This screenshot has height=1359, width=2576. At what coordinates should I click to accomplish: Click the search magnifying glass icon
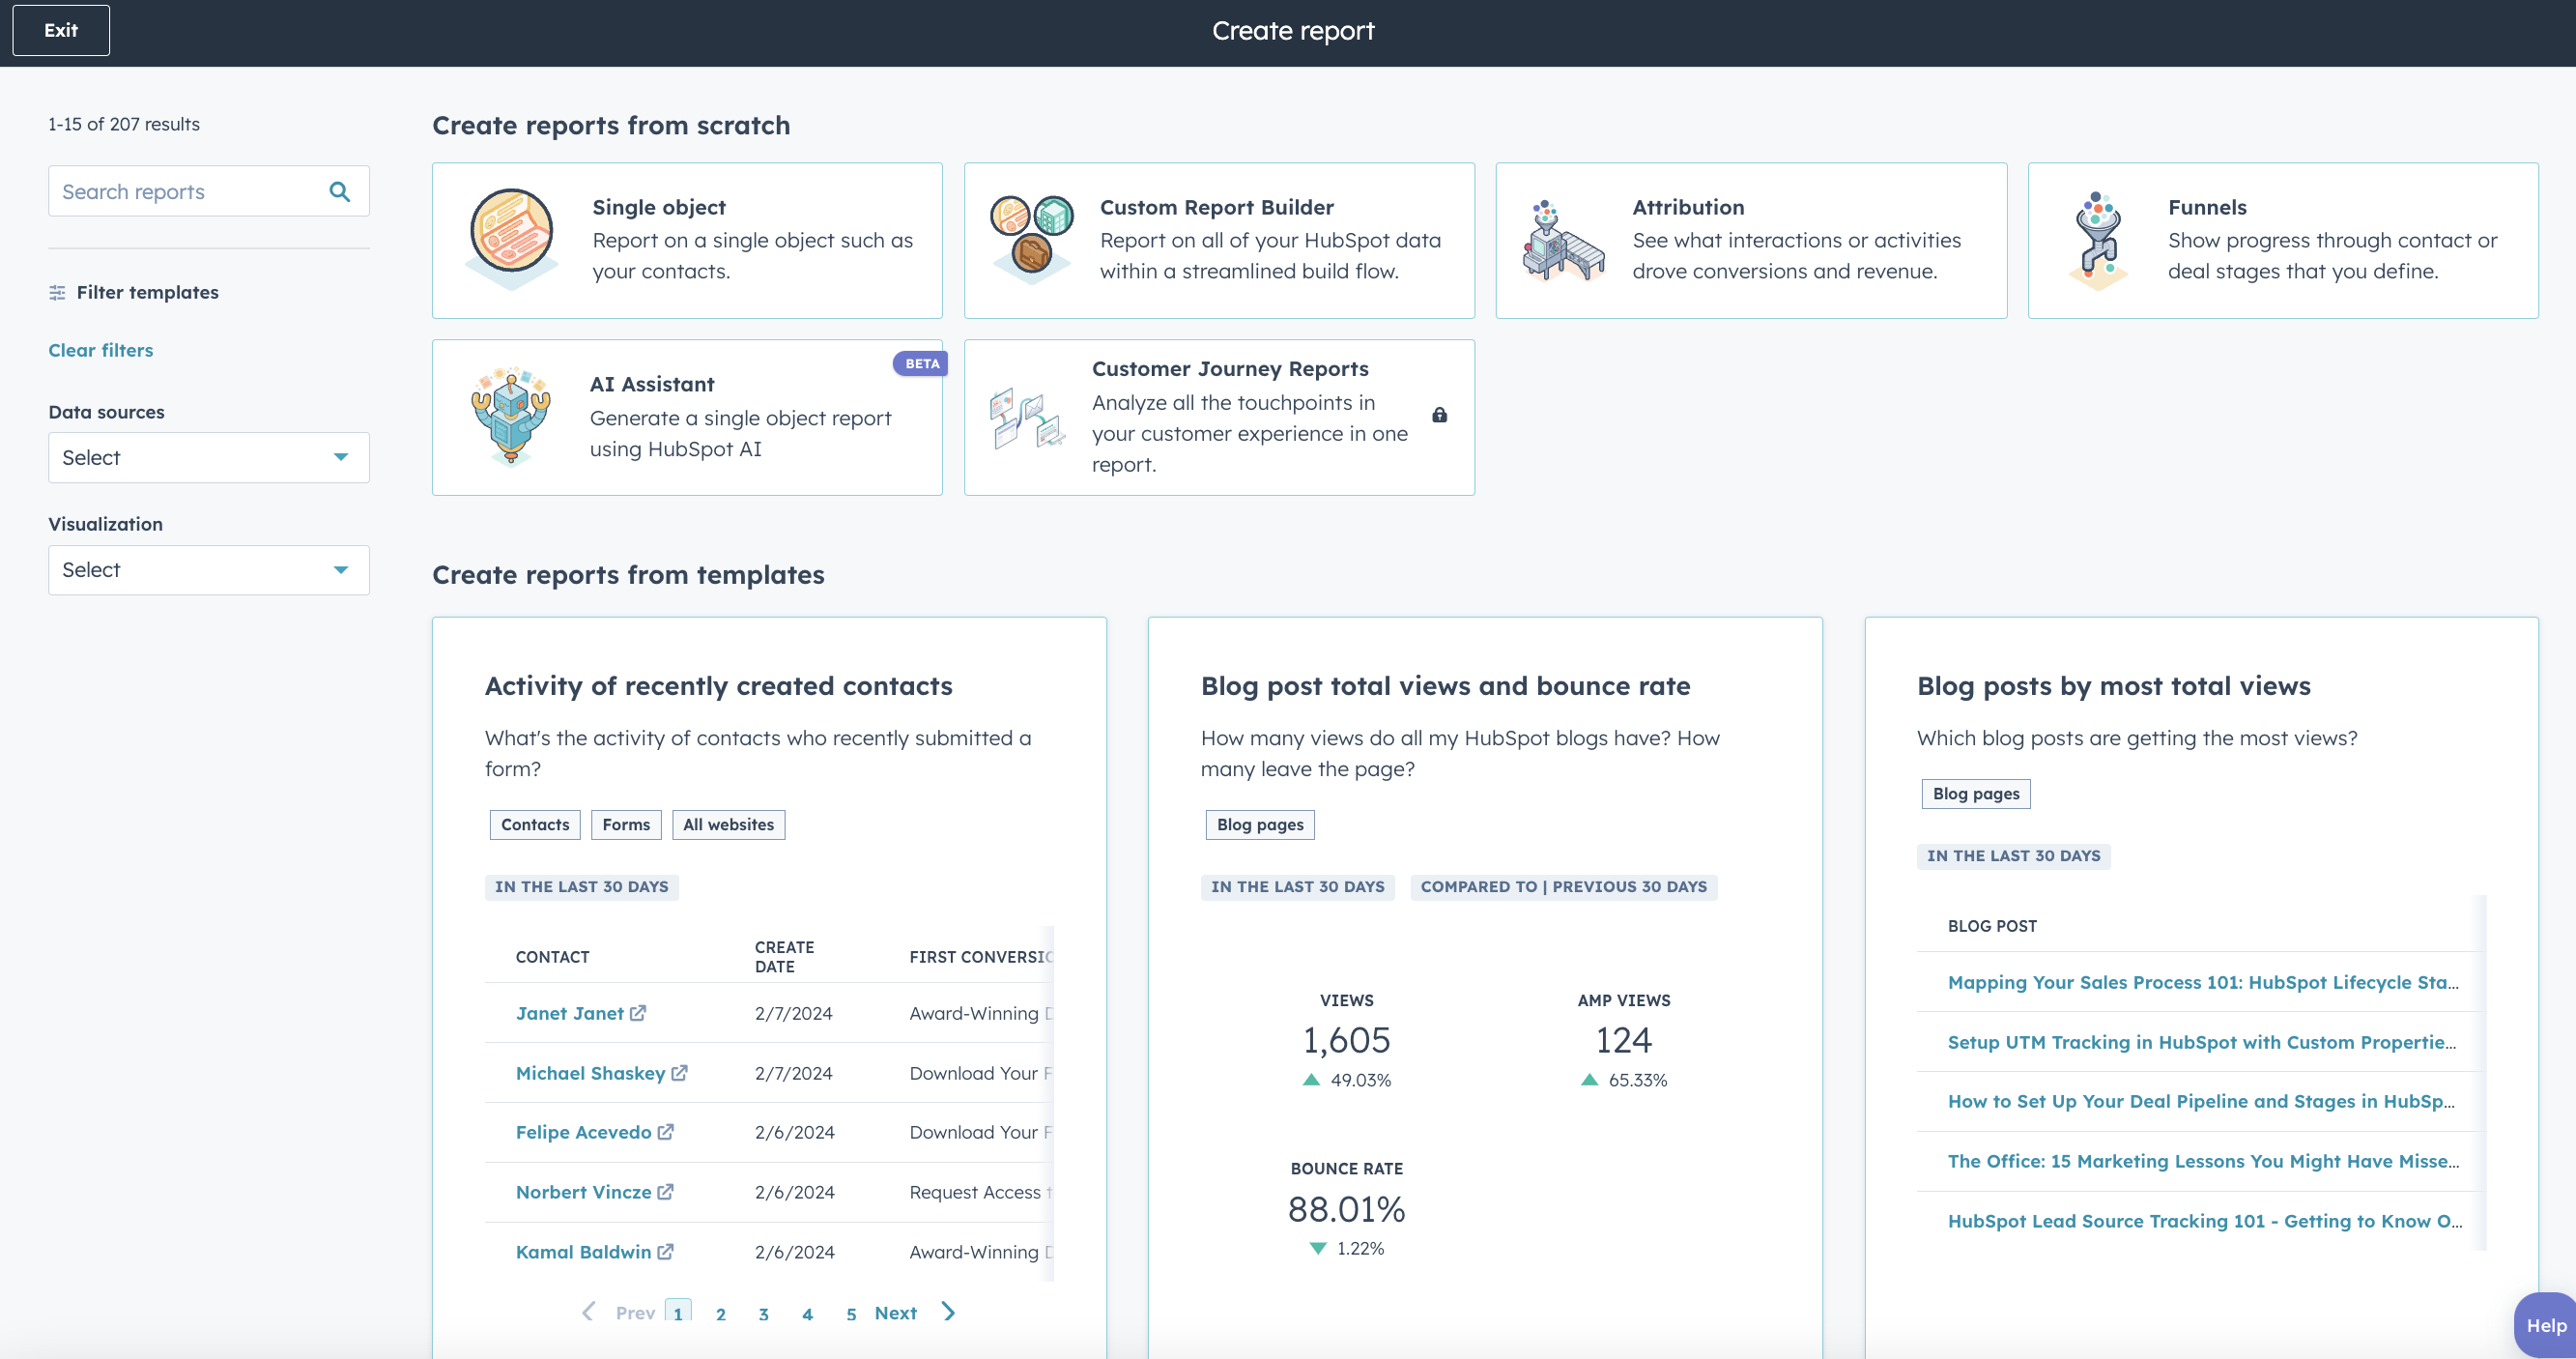point(339,190)
